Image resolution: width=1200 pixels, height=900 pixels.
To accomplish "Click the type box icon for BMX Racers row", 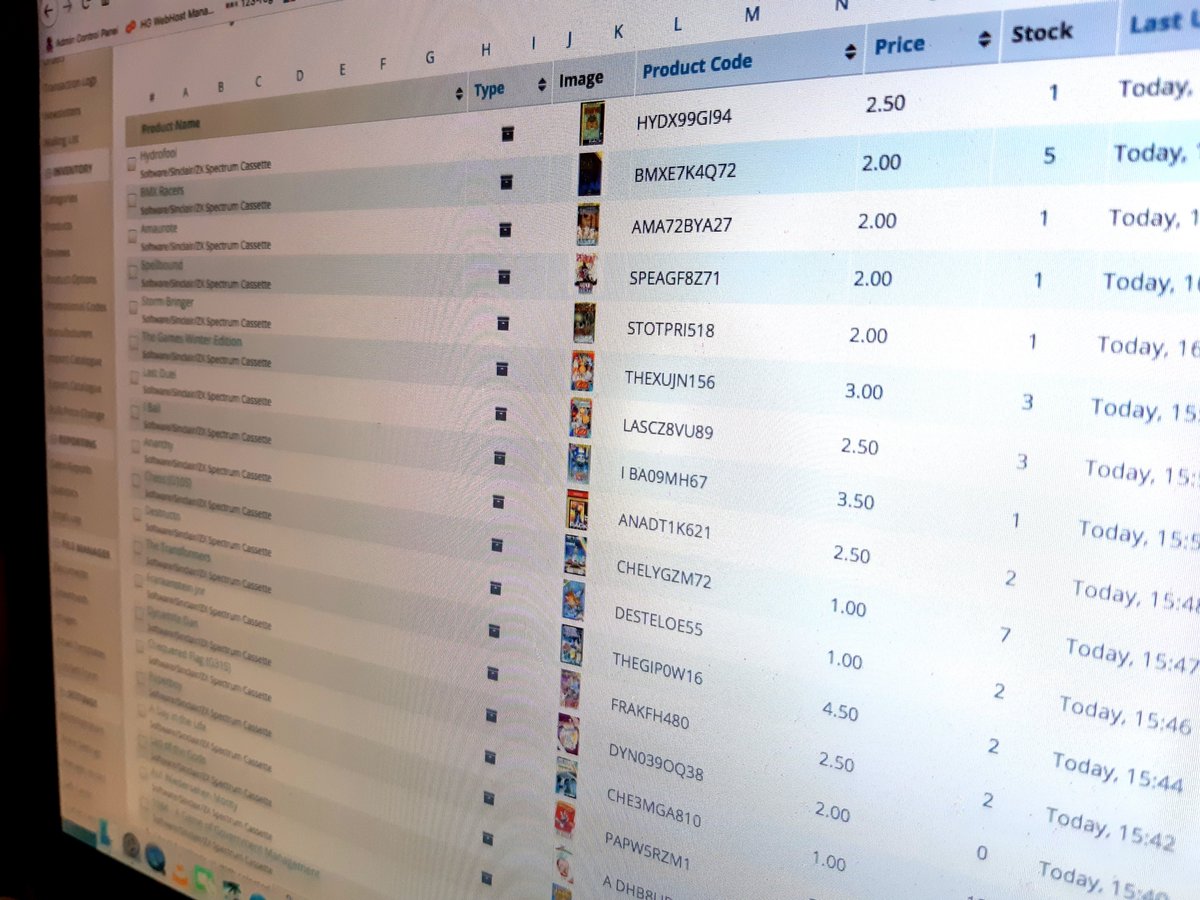I will [506, 182].
